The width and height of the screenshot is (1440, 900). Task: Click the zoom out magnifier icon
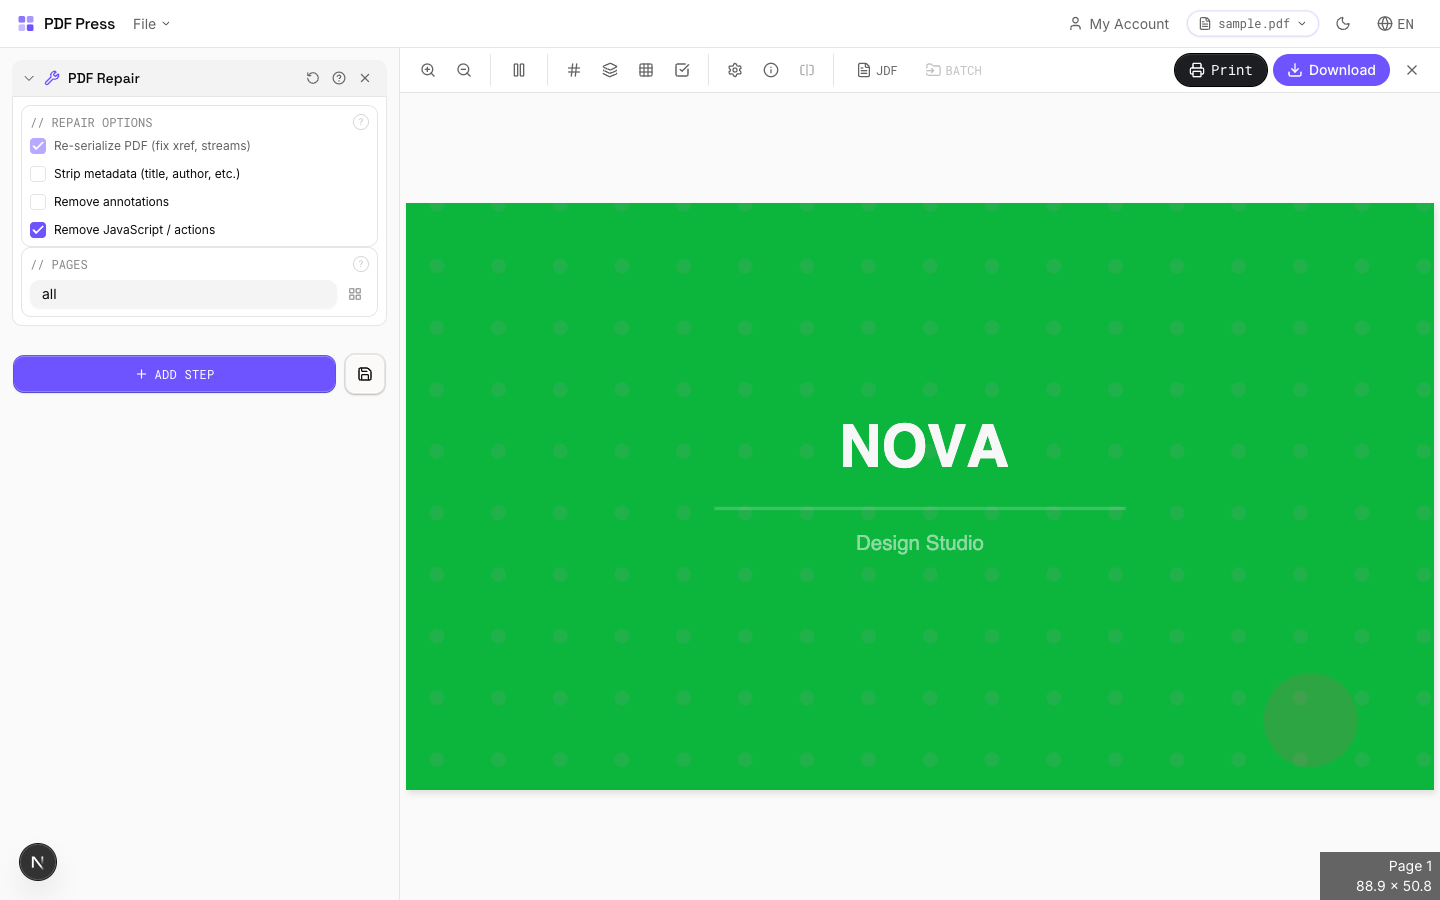tap(464, 70)
